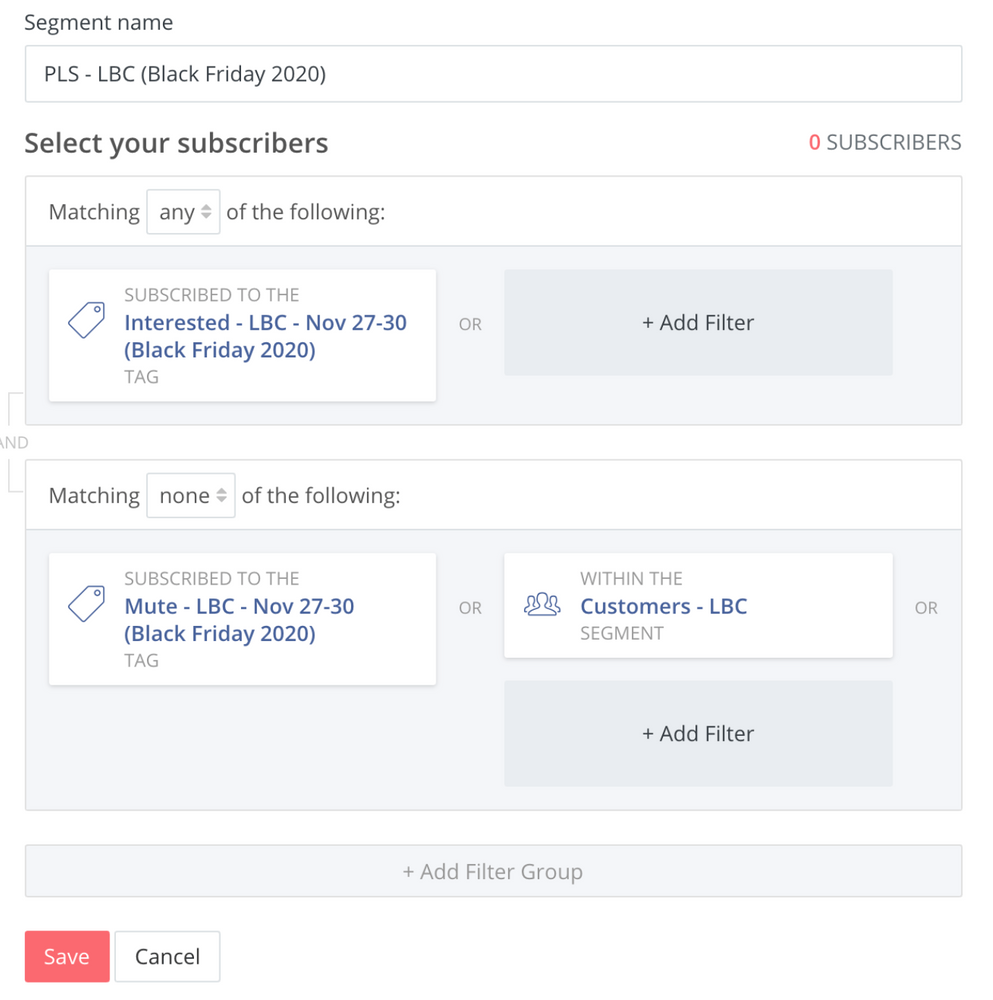Click the Add Filter Group bar
Viewport: 993px width, 1000px height.
point(493,871)
